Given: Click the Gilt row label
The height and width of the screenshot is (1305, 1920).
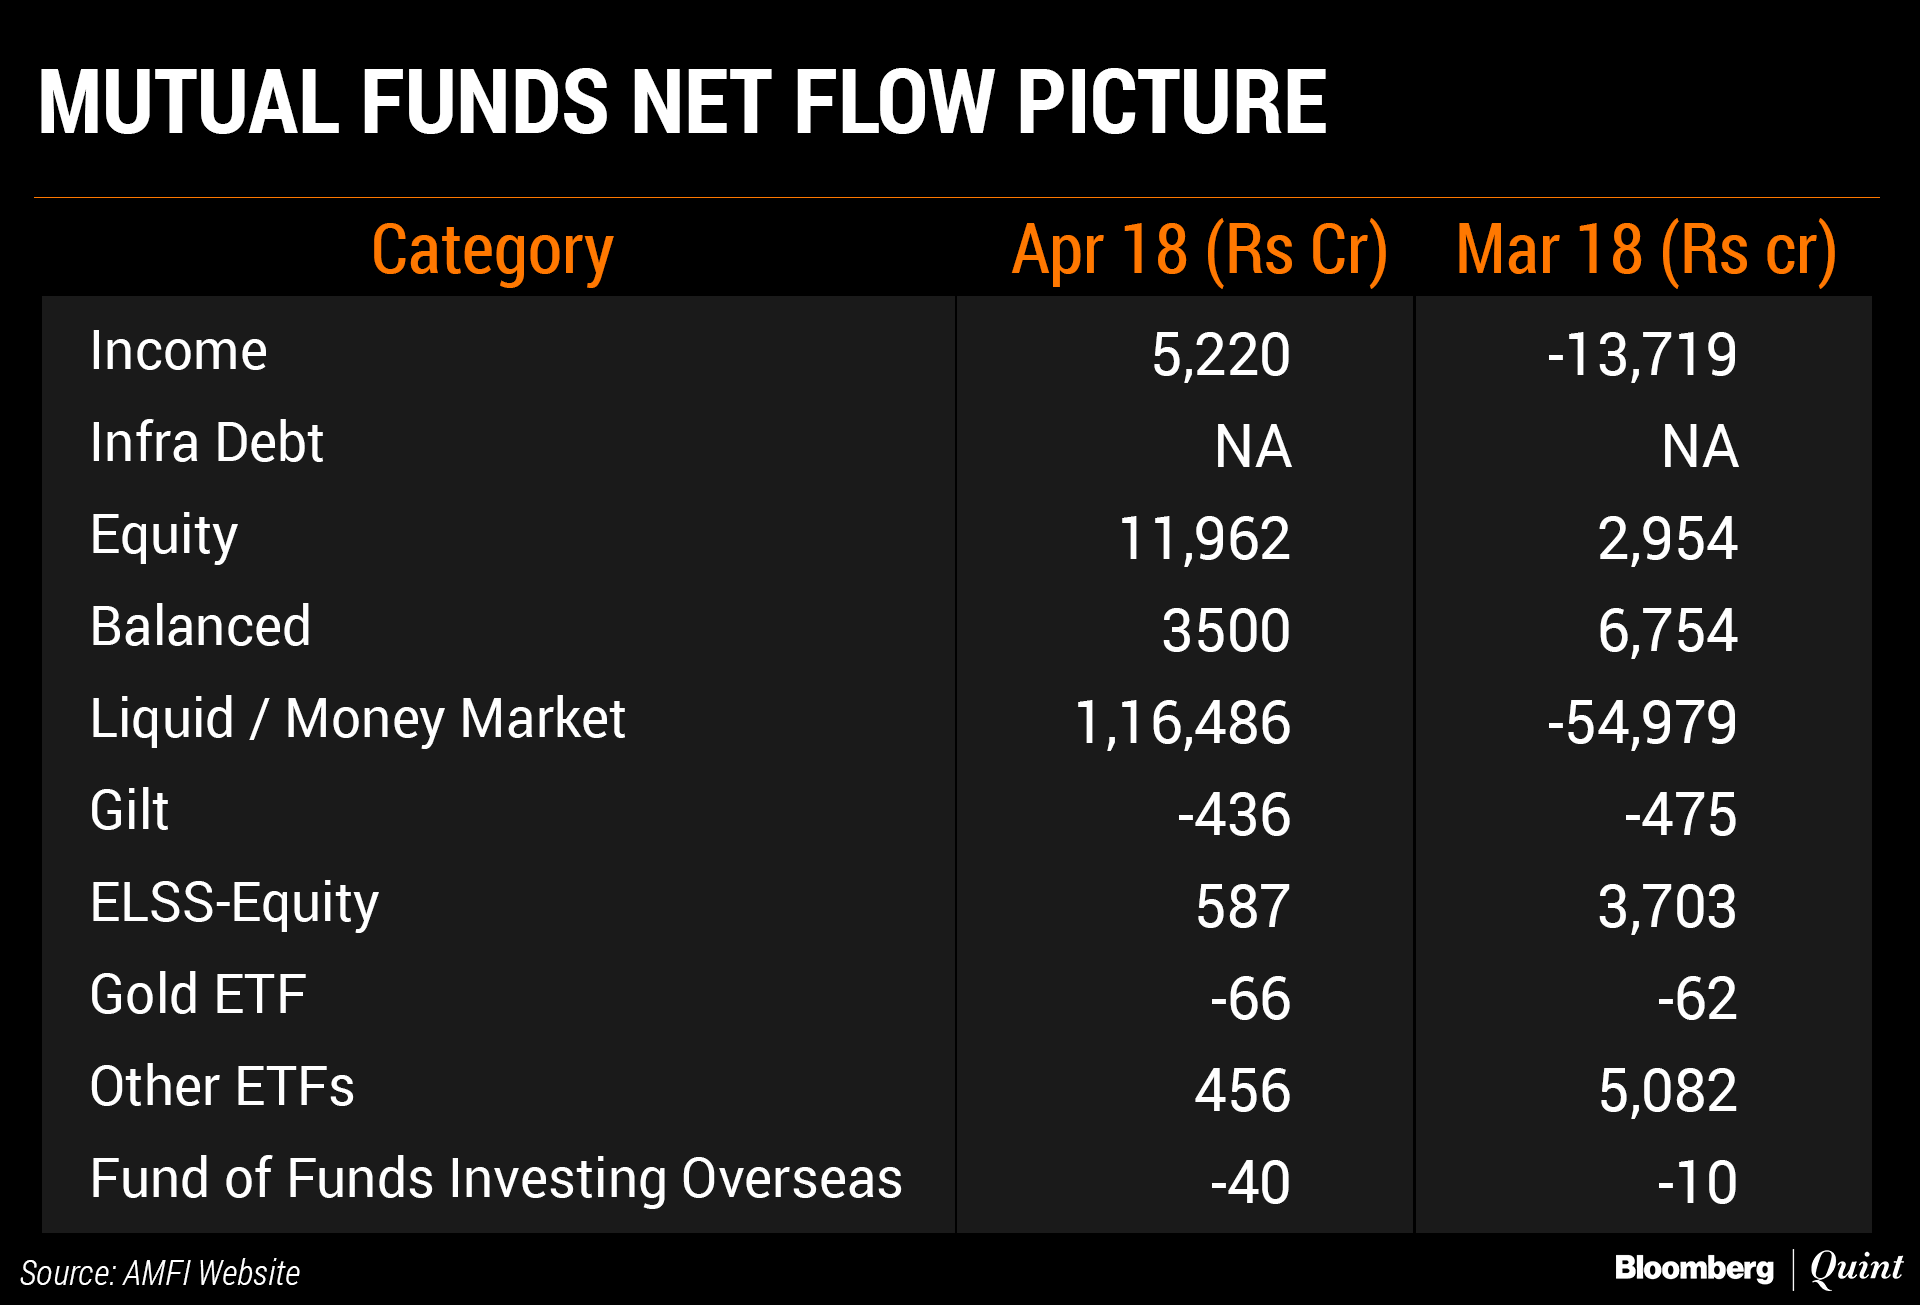Looking at the screenshot, I should 129,810.
